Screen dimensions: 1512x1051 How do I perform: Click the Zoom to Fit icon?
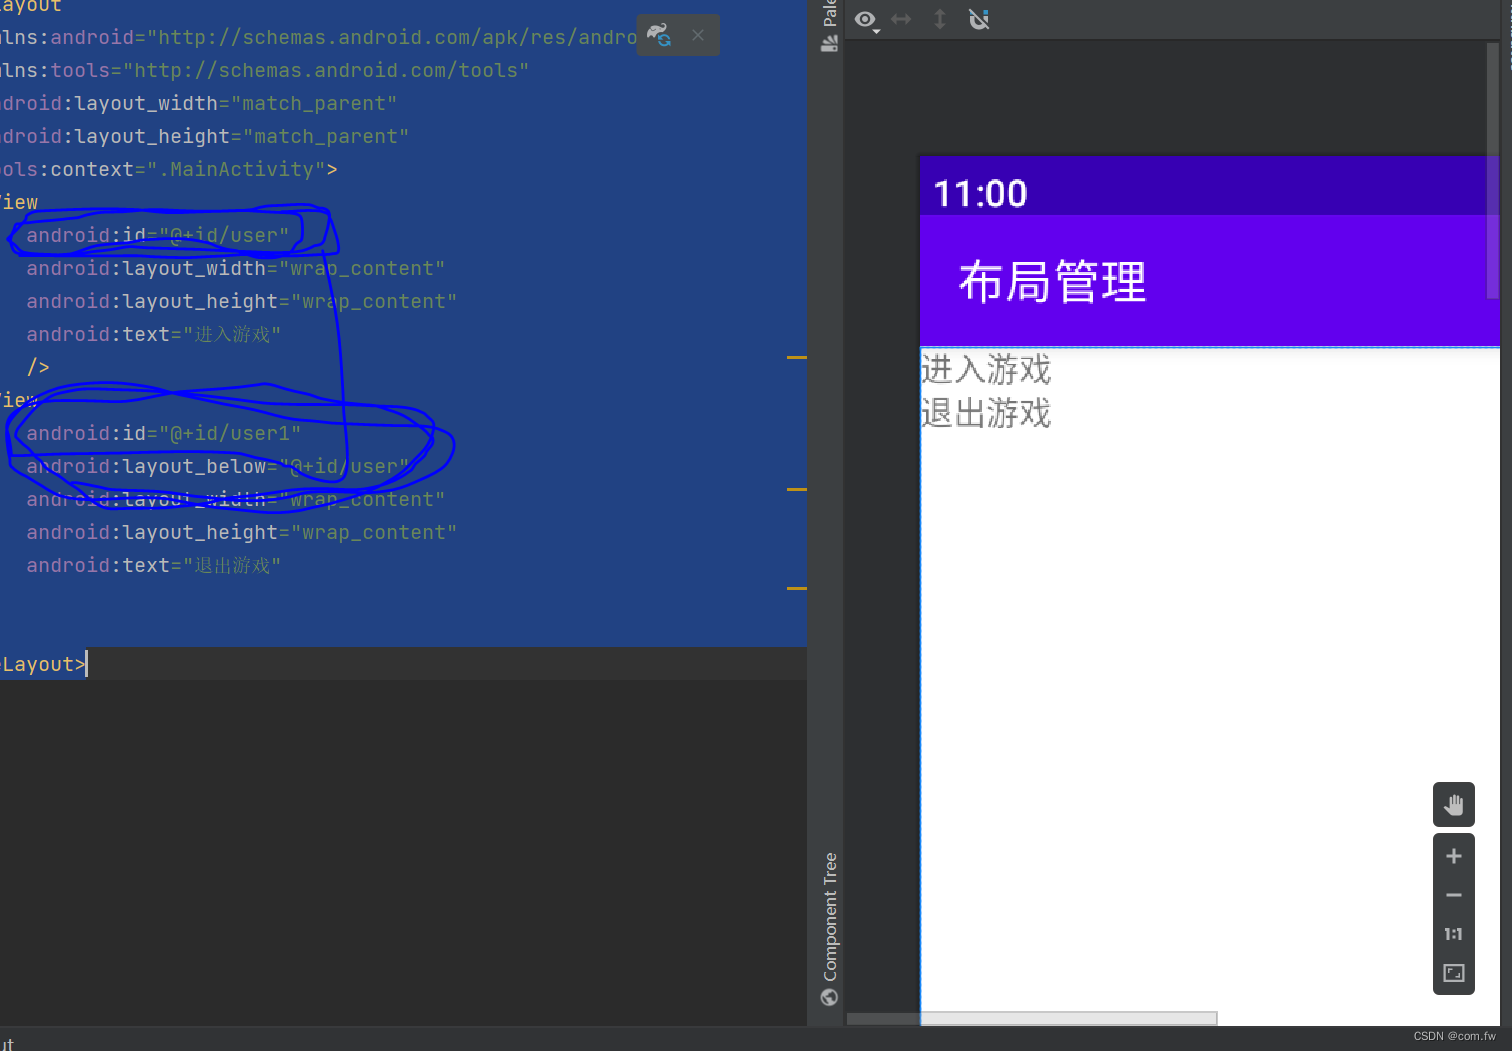pyautogui.click(x=1453, y=972)
